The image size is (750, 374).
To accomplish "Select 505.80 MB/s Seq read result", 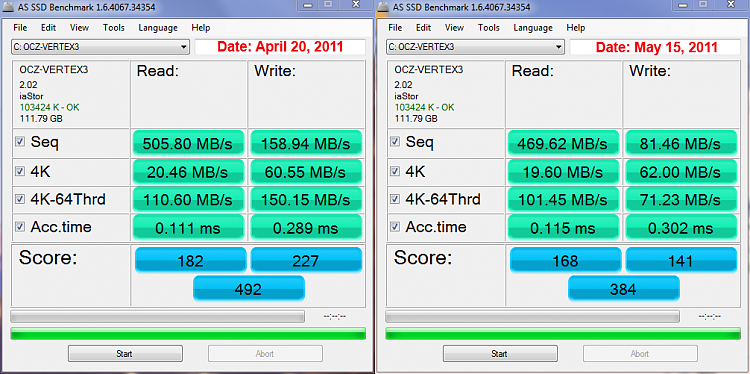I will coord(188,143).
